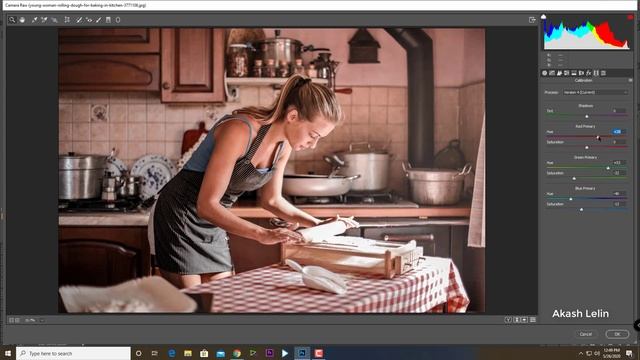Open the Presets panel tab
The height and width of the screenshot is (360, 640).
[603, 73]
